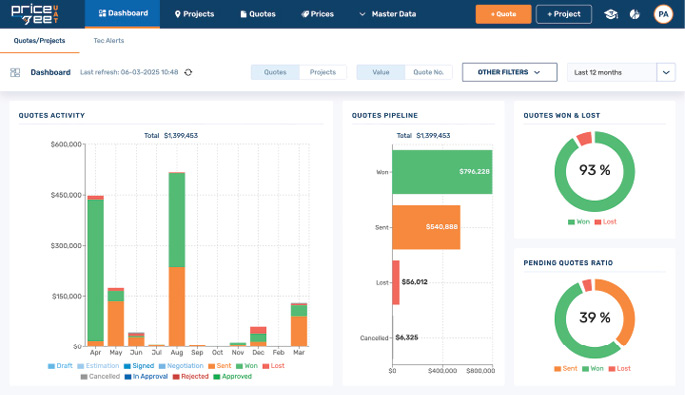Toggle the Cancelled legend entry

100,377
